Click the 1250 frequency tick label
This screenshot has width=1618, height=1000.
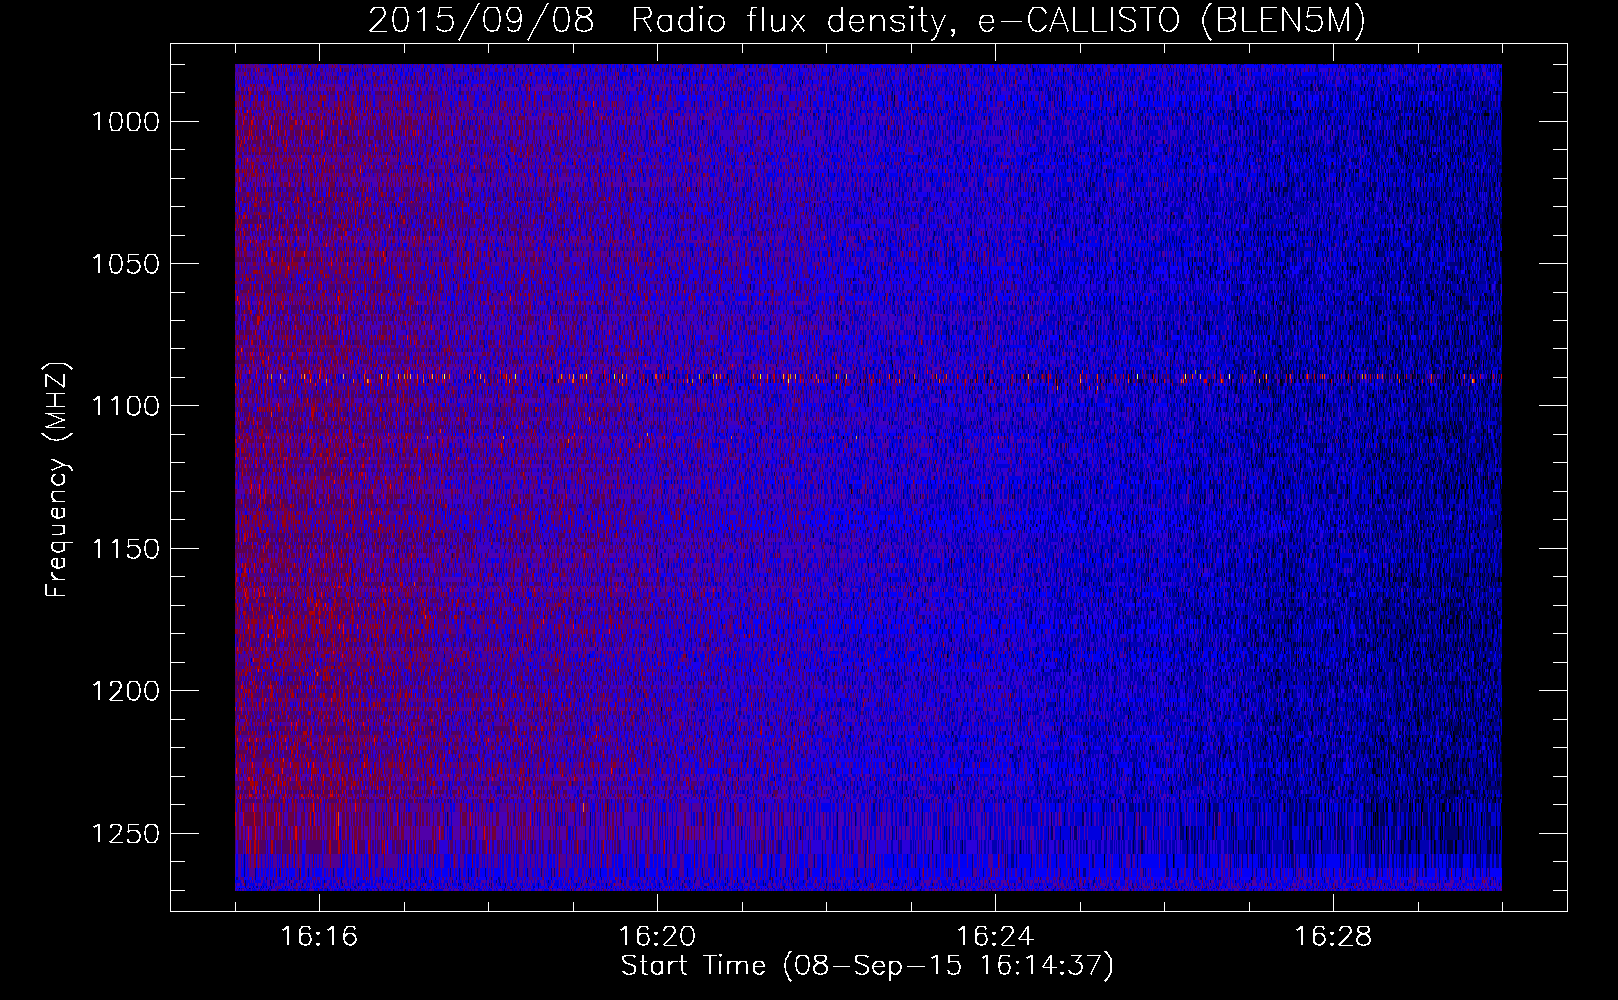pos(126,834)
